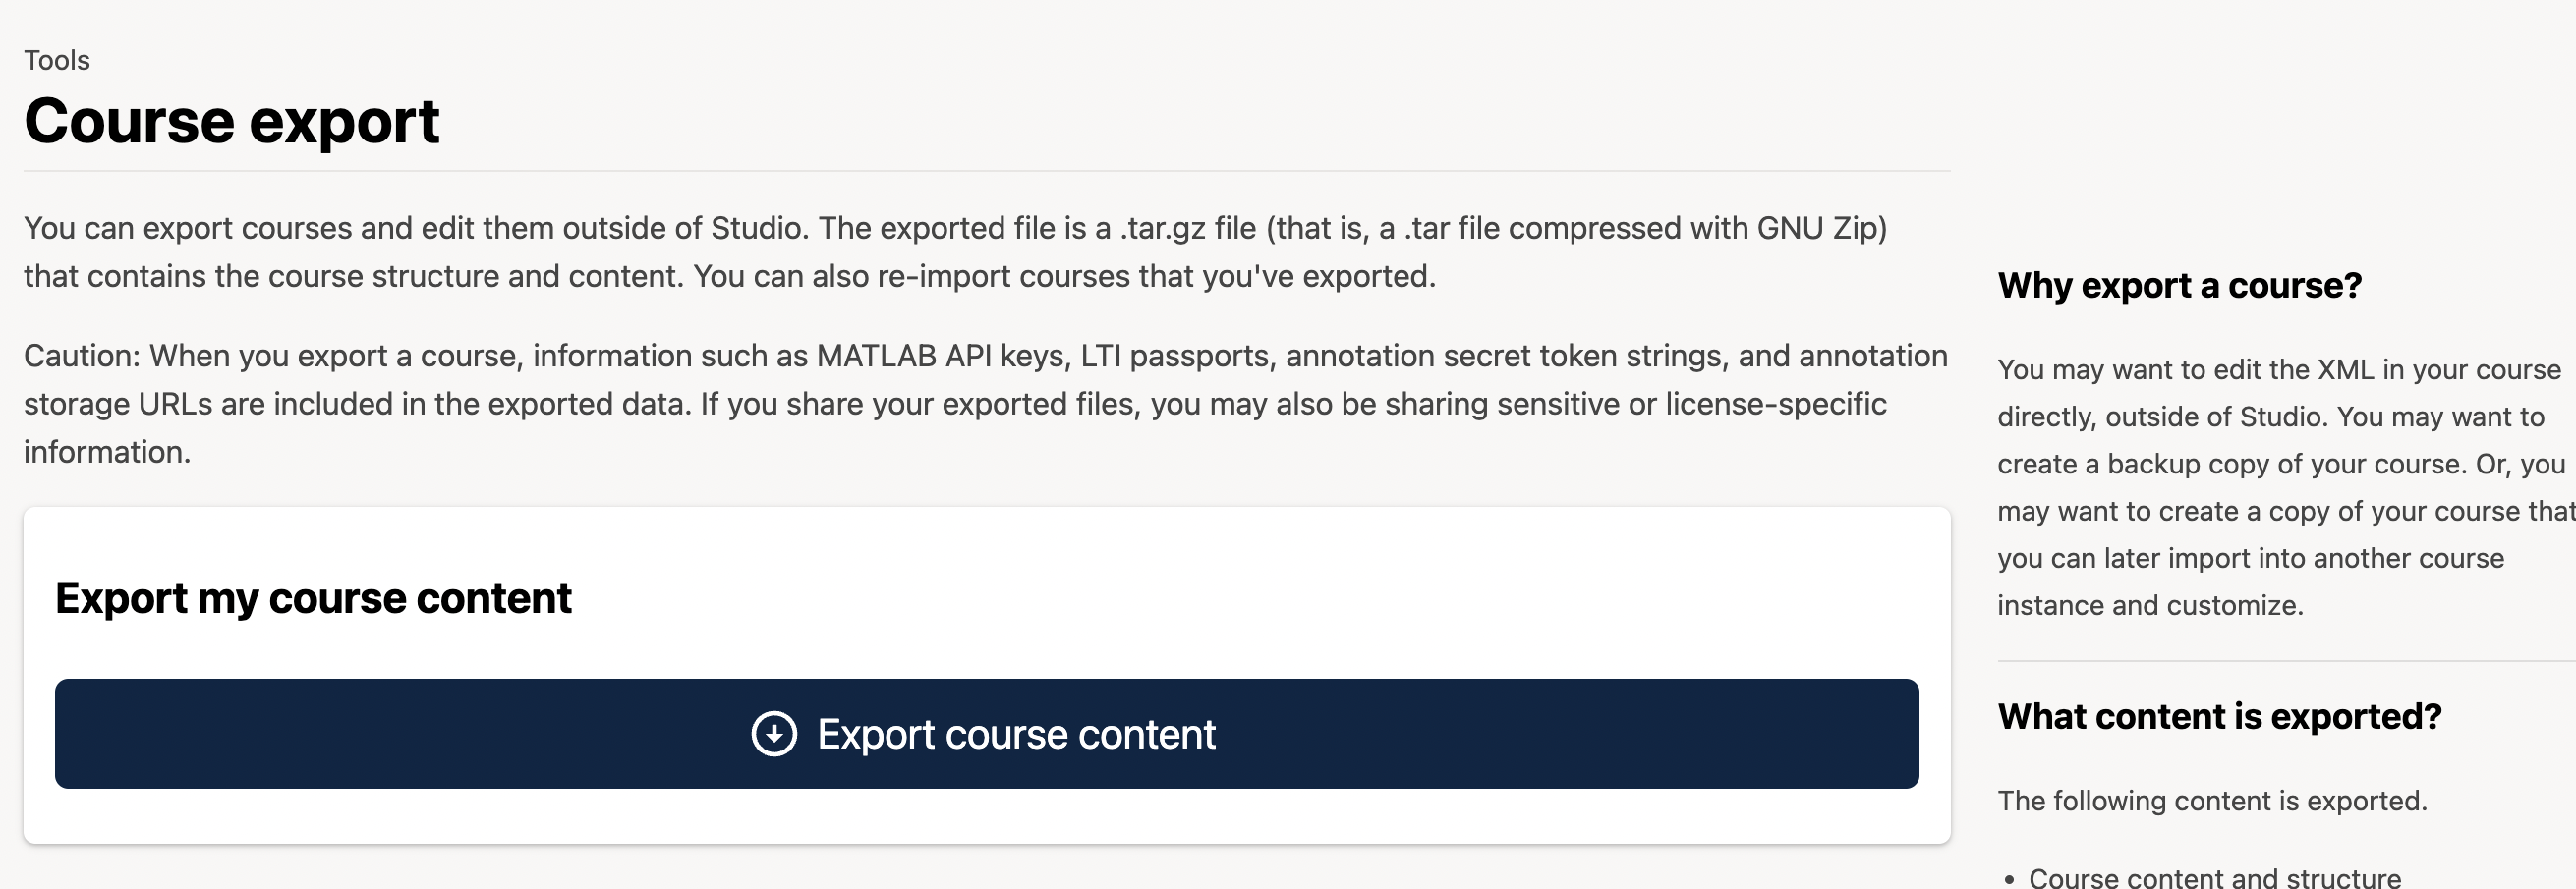The height and width of the screenshot is (889, 2576).
Task: Click the sidebar divider above What content is exported
Action: pos(2285,661)
